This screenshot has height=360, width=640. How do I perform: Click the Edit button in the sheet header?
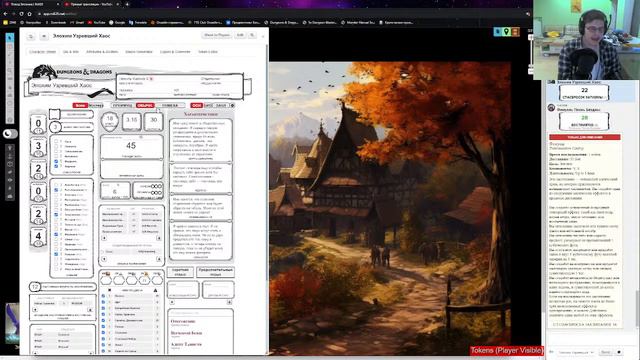(x=240, y=35)
